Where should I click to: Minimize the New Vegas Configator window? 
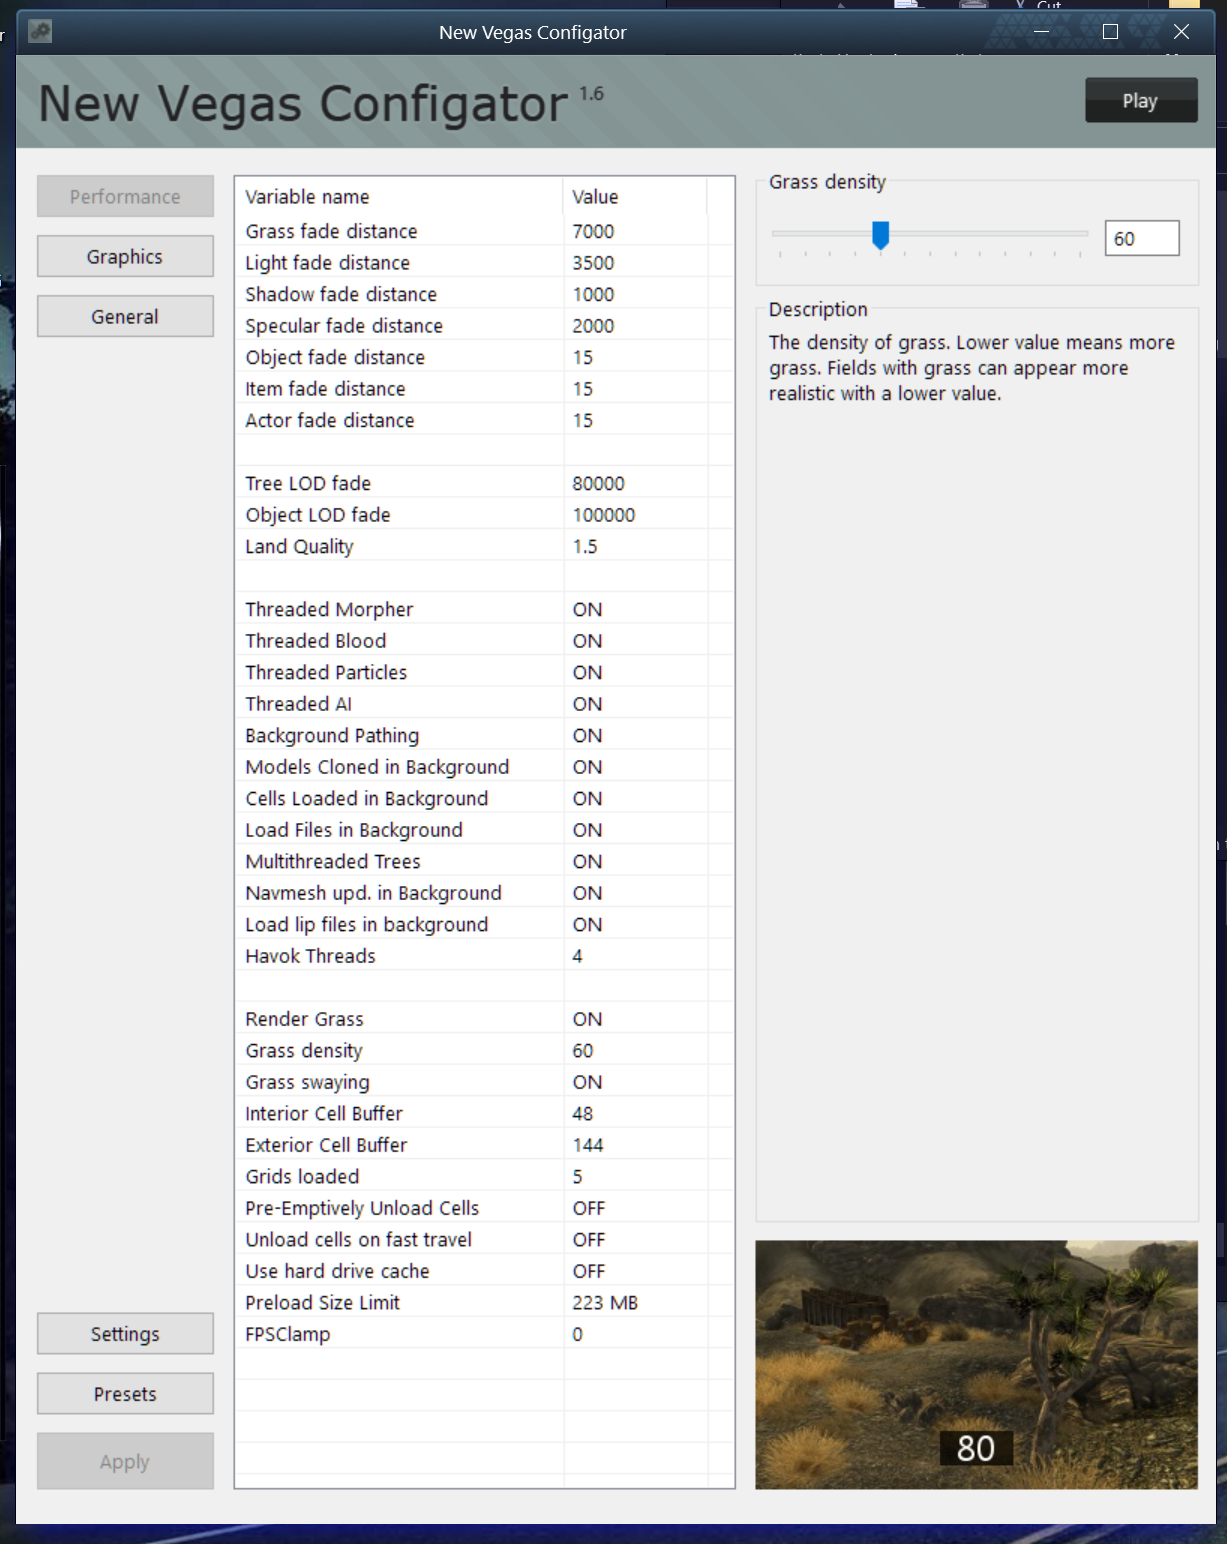pos(1041,32)
